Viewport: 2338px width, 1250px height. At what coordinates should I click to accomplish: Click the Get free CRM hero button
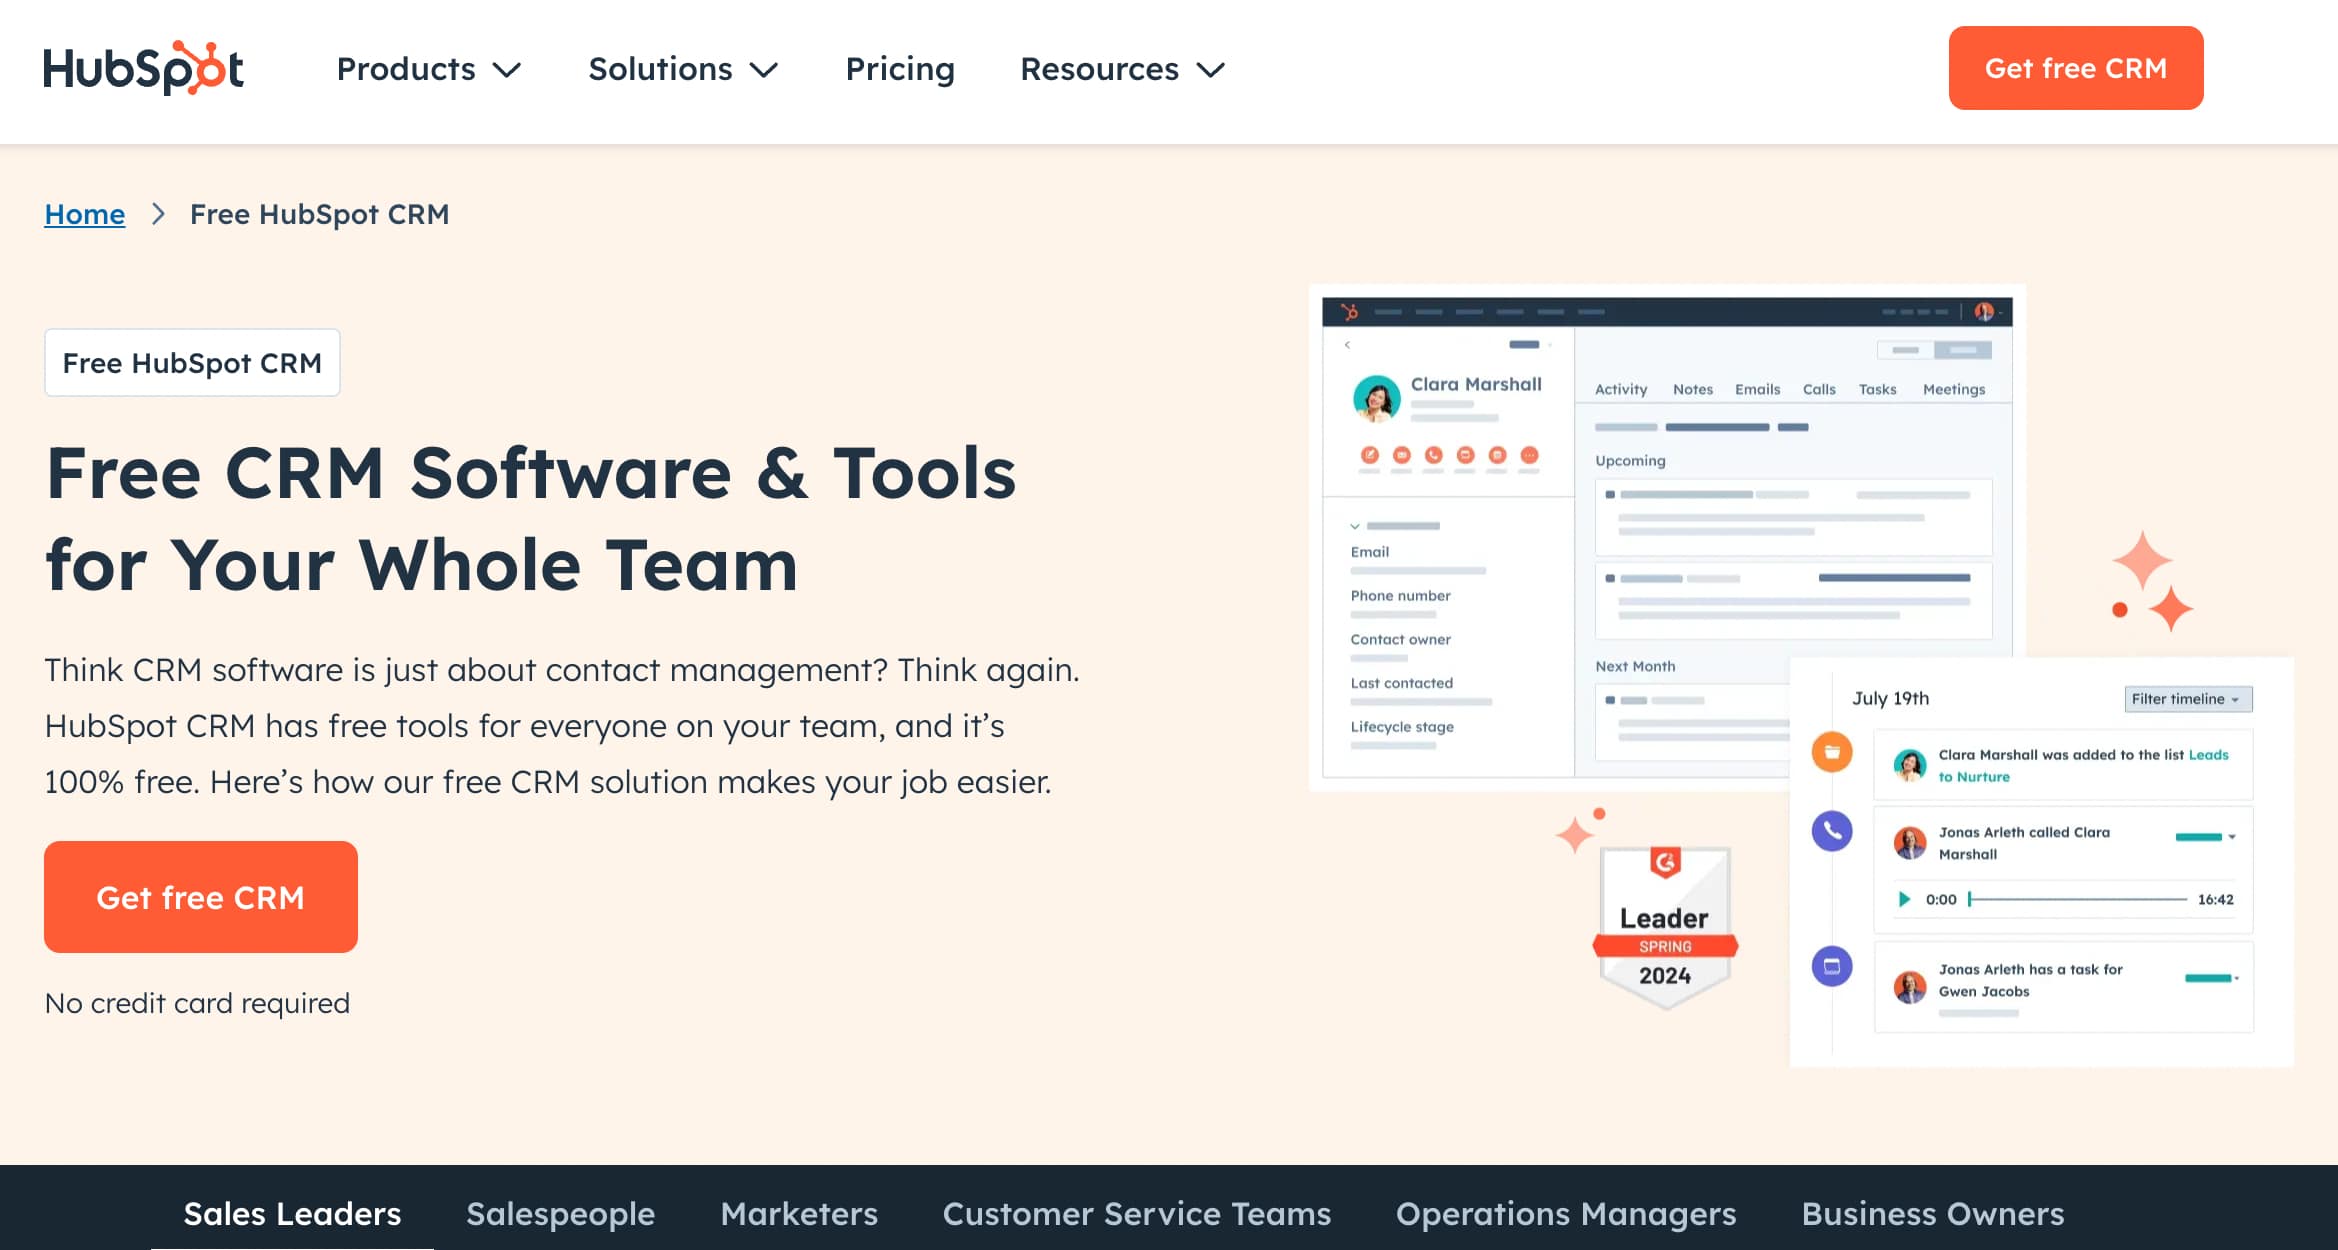click(200, 897)
